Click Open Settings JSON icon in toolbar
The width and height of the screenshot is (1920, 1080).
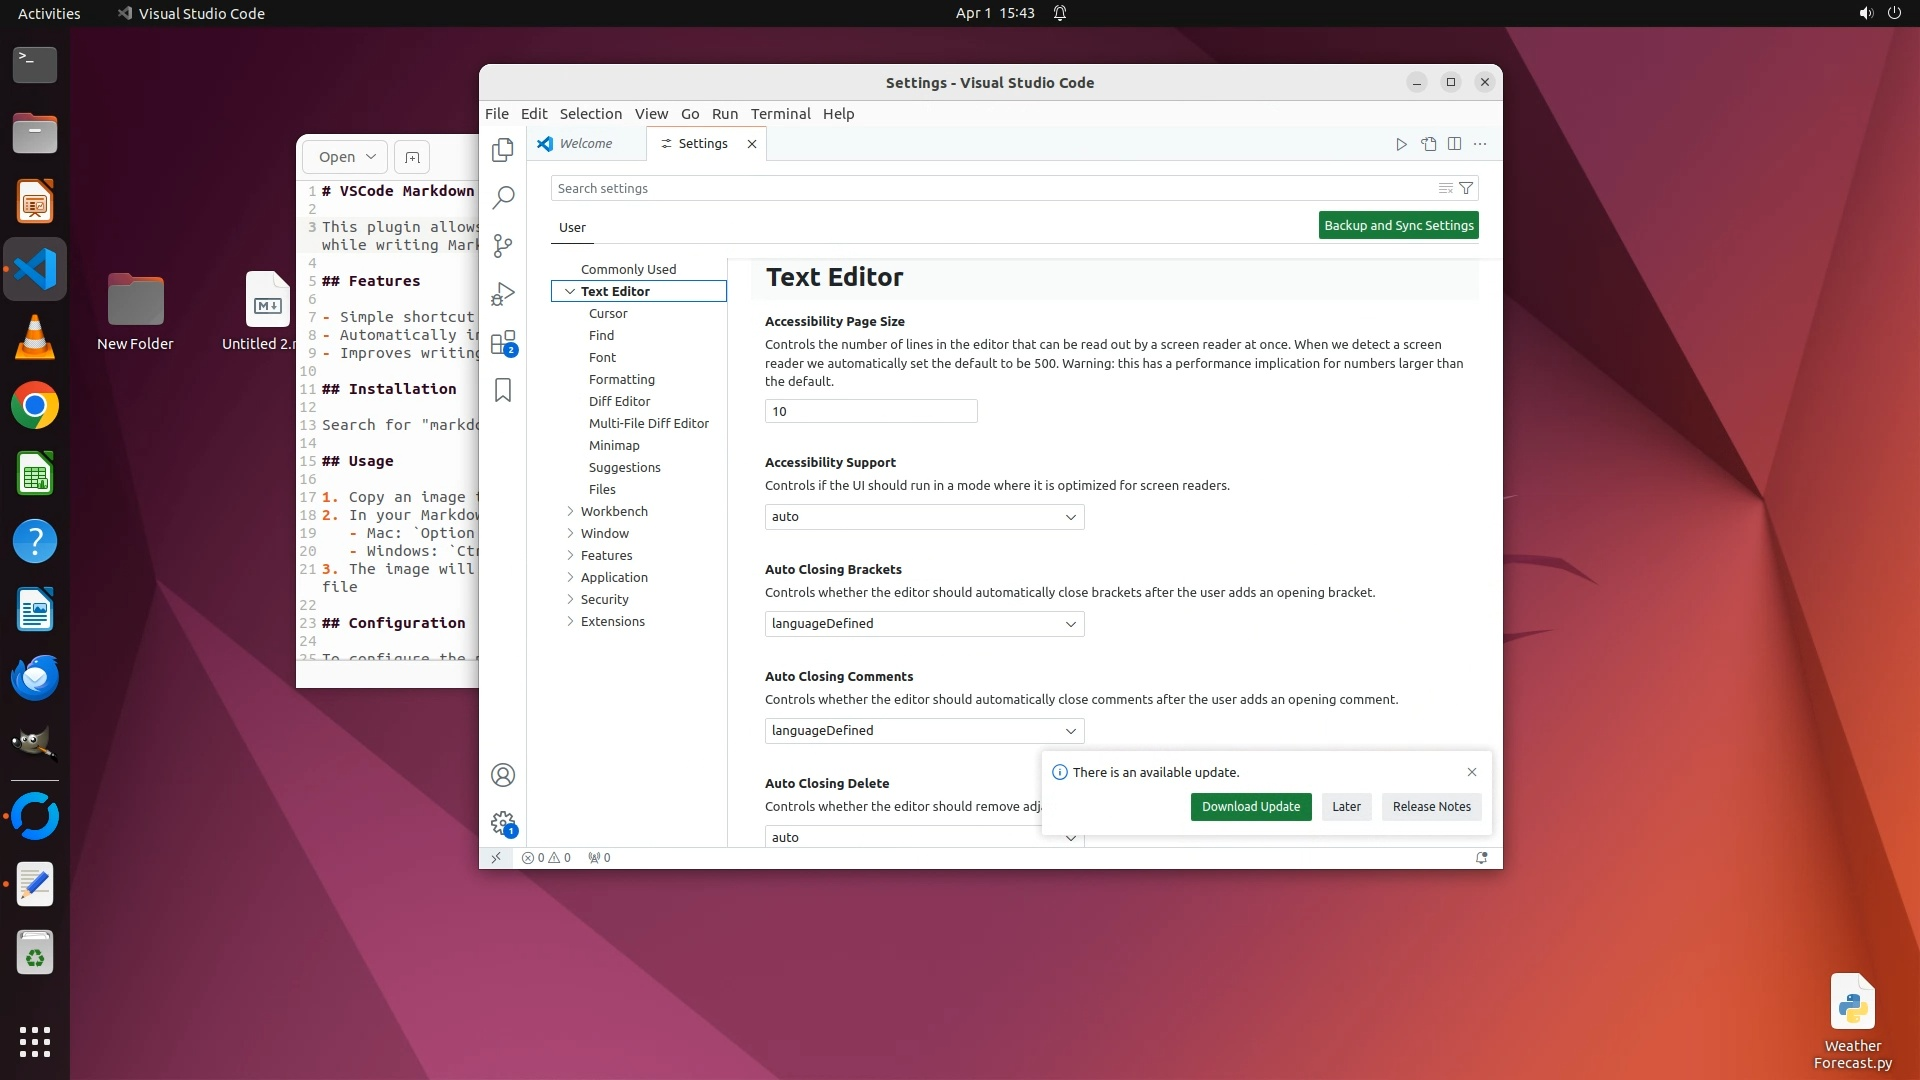[x=1428, y=144]
